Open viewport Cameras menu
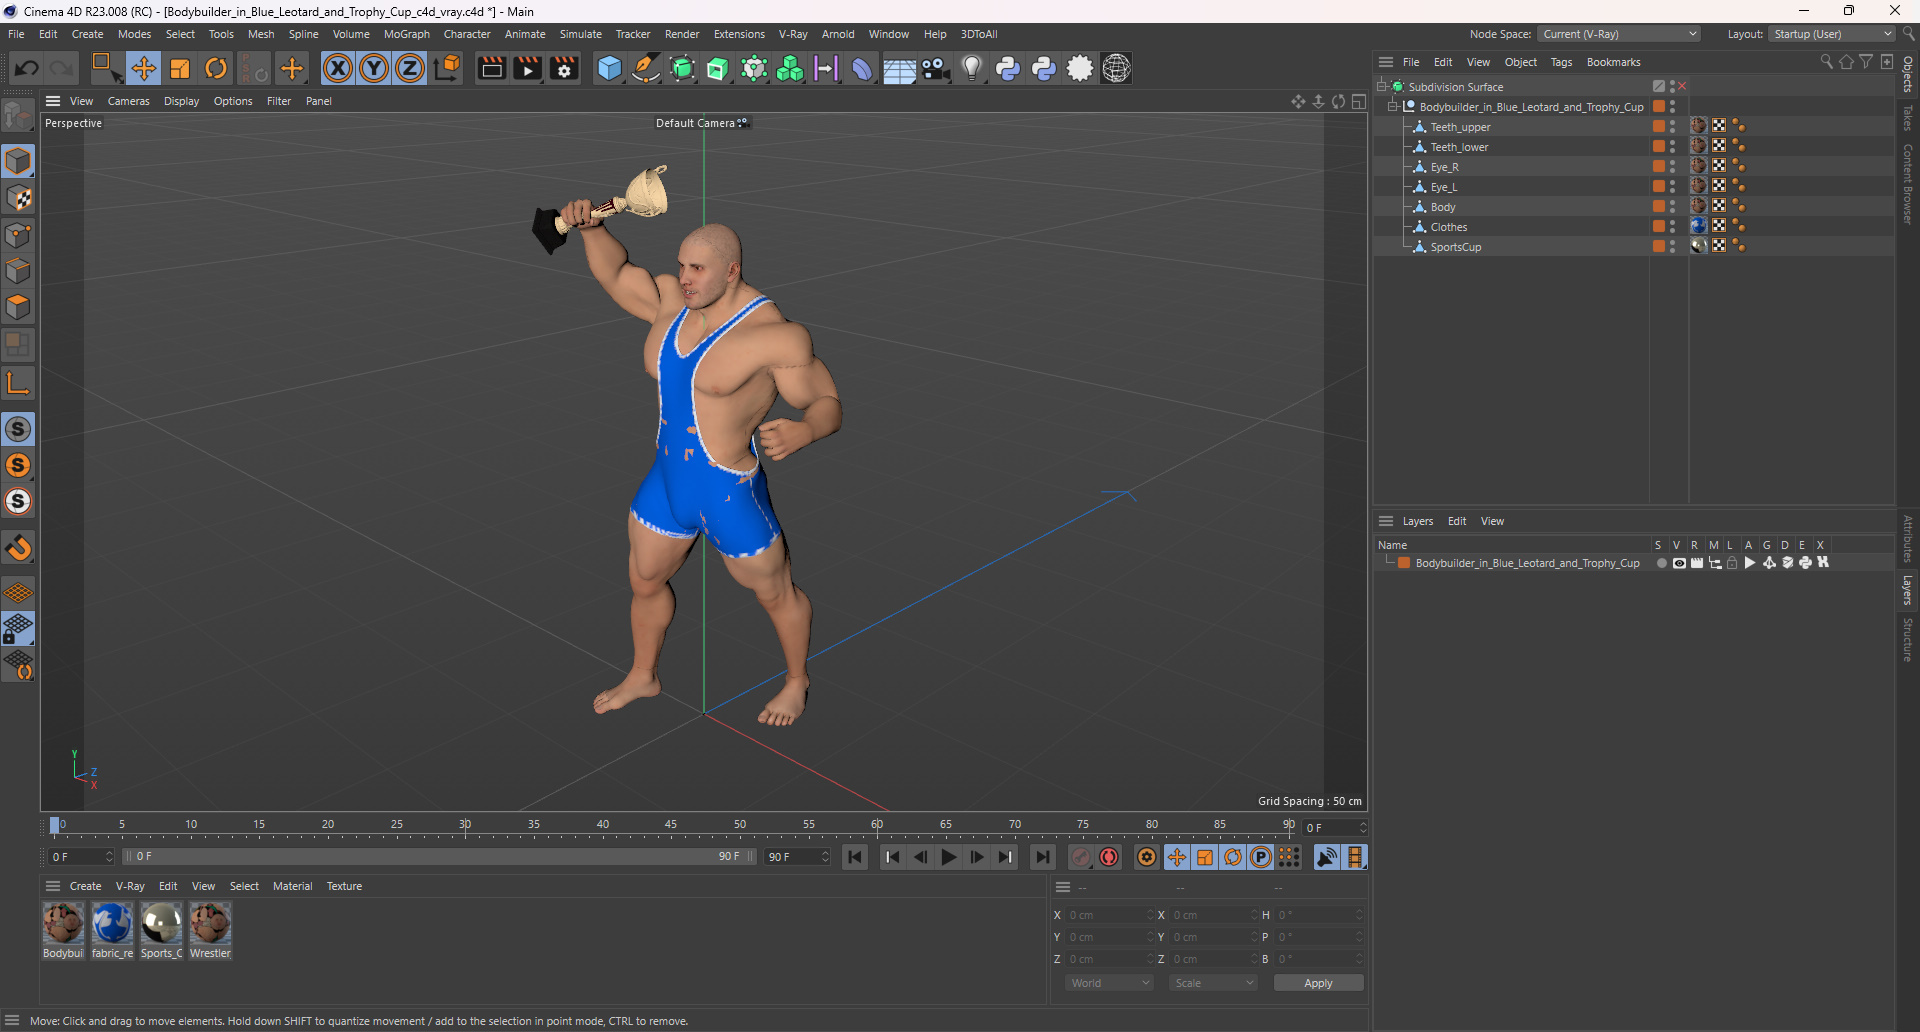The height and width of the screenshot is (1032, 1920). tap(128, 101)
